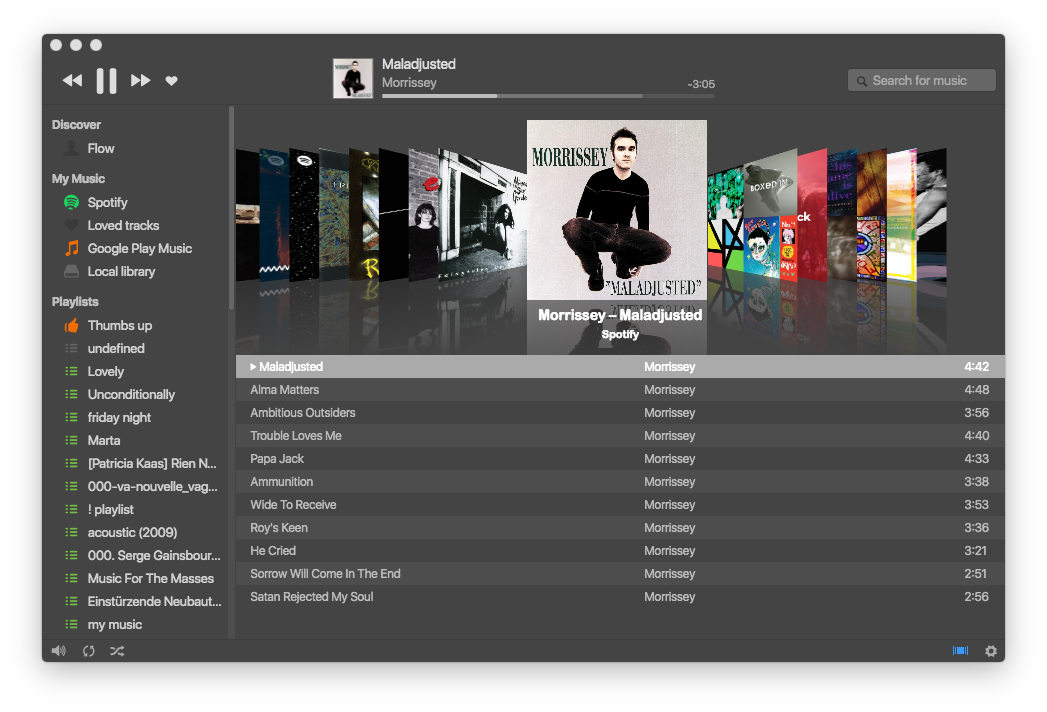Select the black-and-white portrait album at far right

[x=931, y=214]
